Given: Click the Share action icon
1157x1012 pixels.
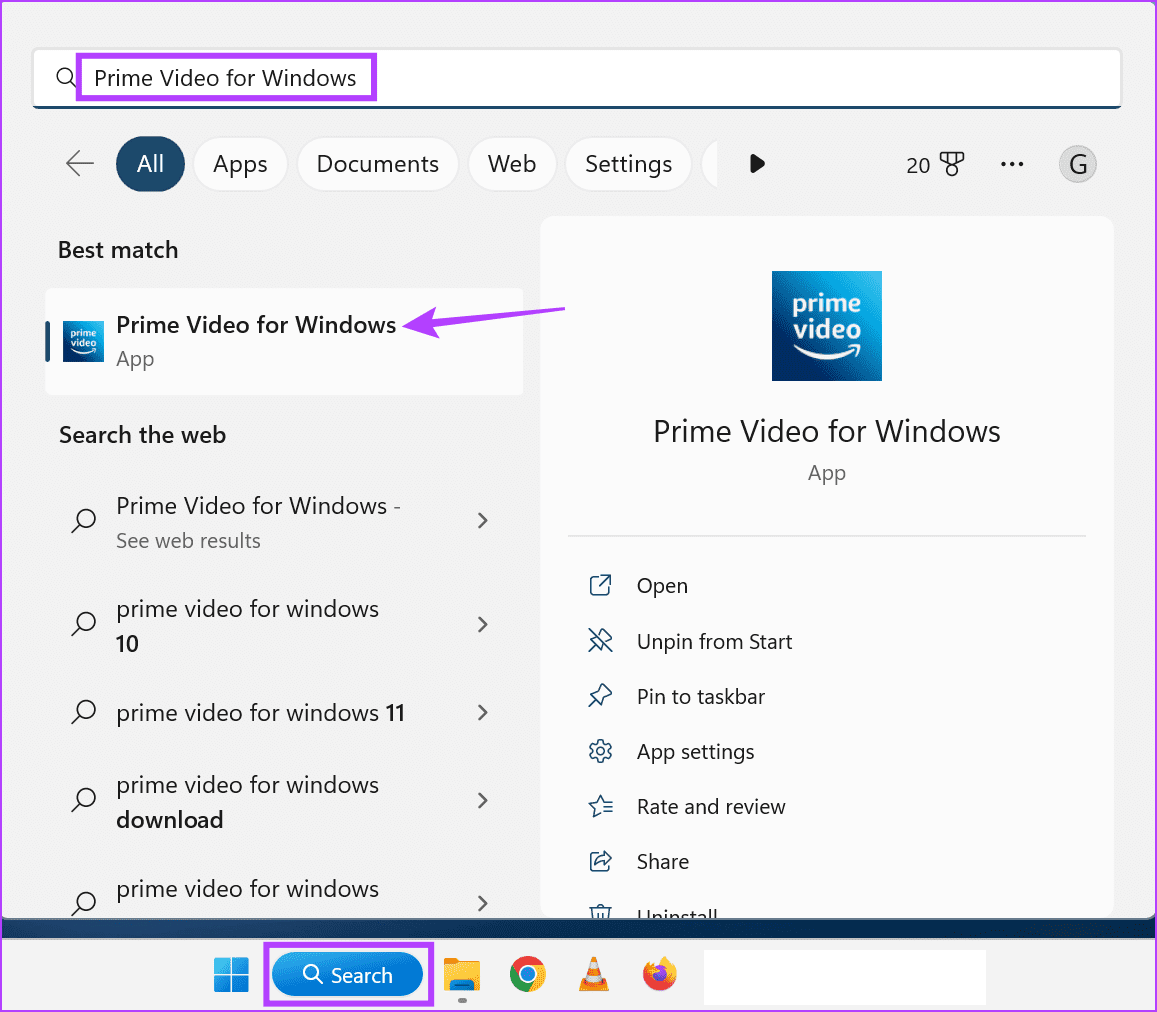Looking at the screenshot, I should (x=601, y=861).
